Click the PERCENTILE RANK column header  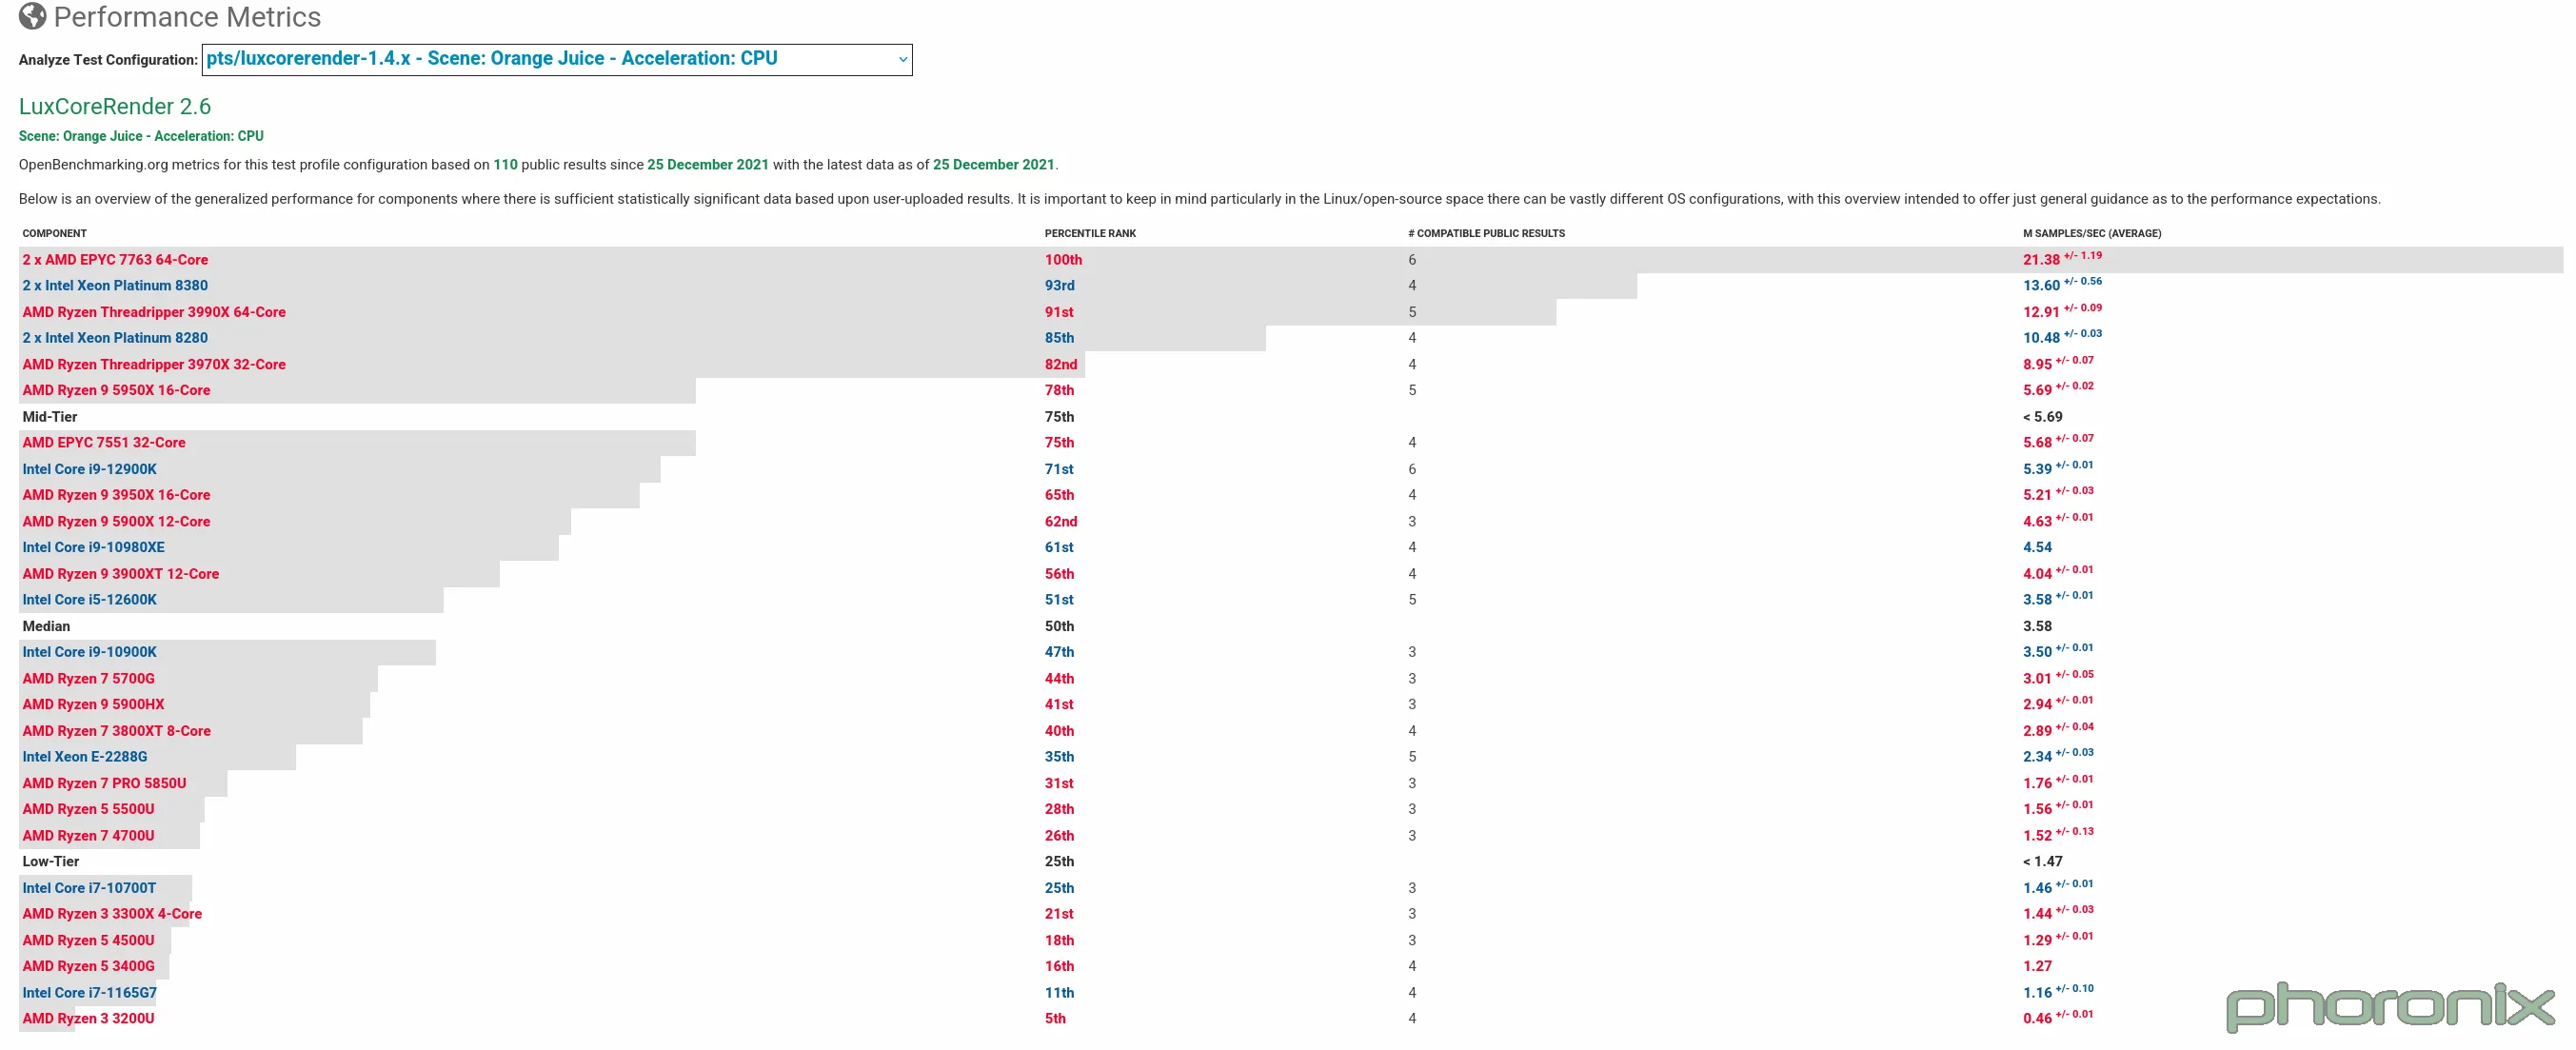[x=1090, y=234]
